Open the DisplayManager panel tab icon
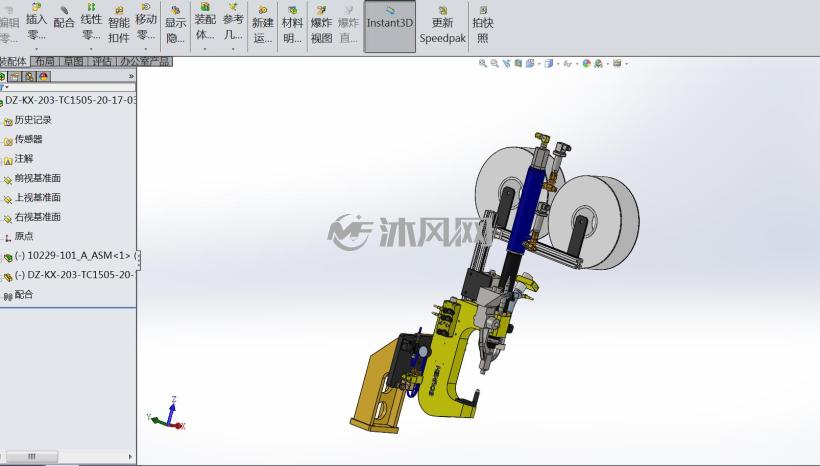The height and width of the screenshot is (466, 820). click(x=43, y=76)
